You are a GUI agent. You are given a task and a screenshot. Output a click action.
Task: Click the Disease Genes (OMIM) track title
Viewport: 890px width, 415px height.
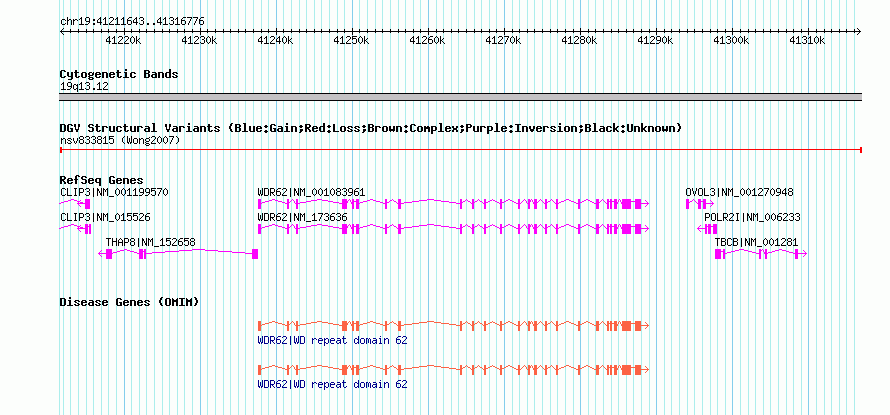129,302
